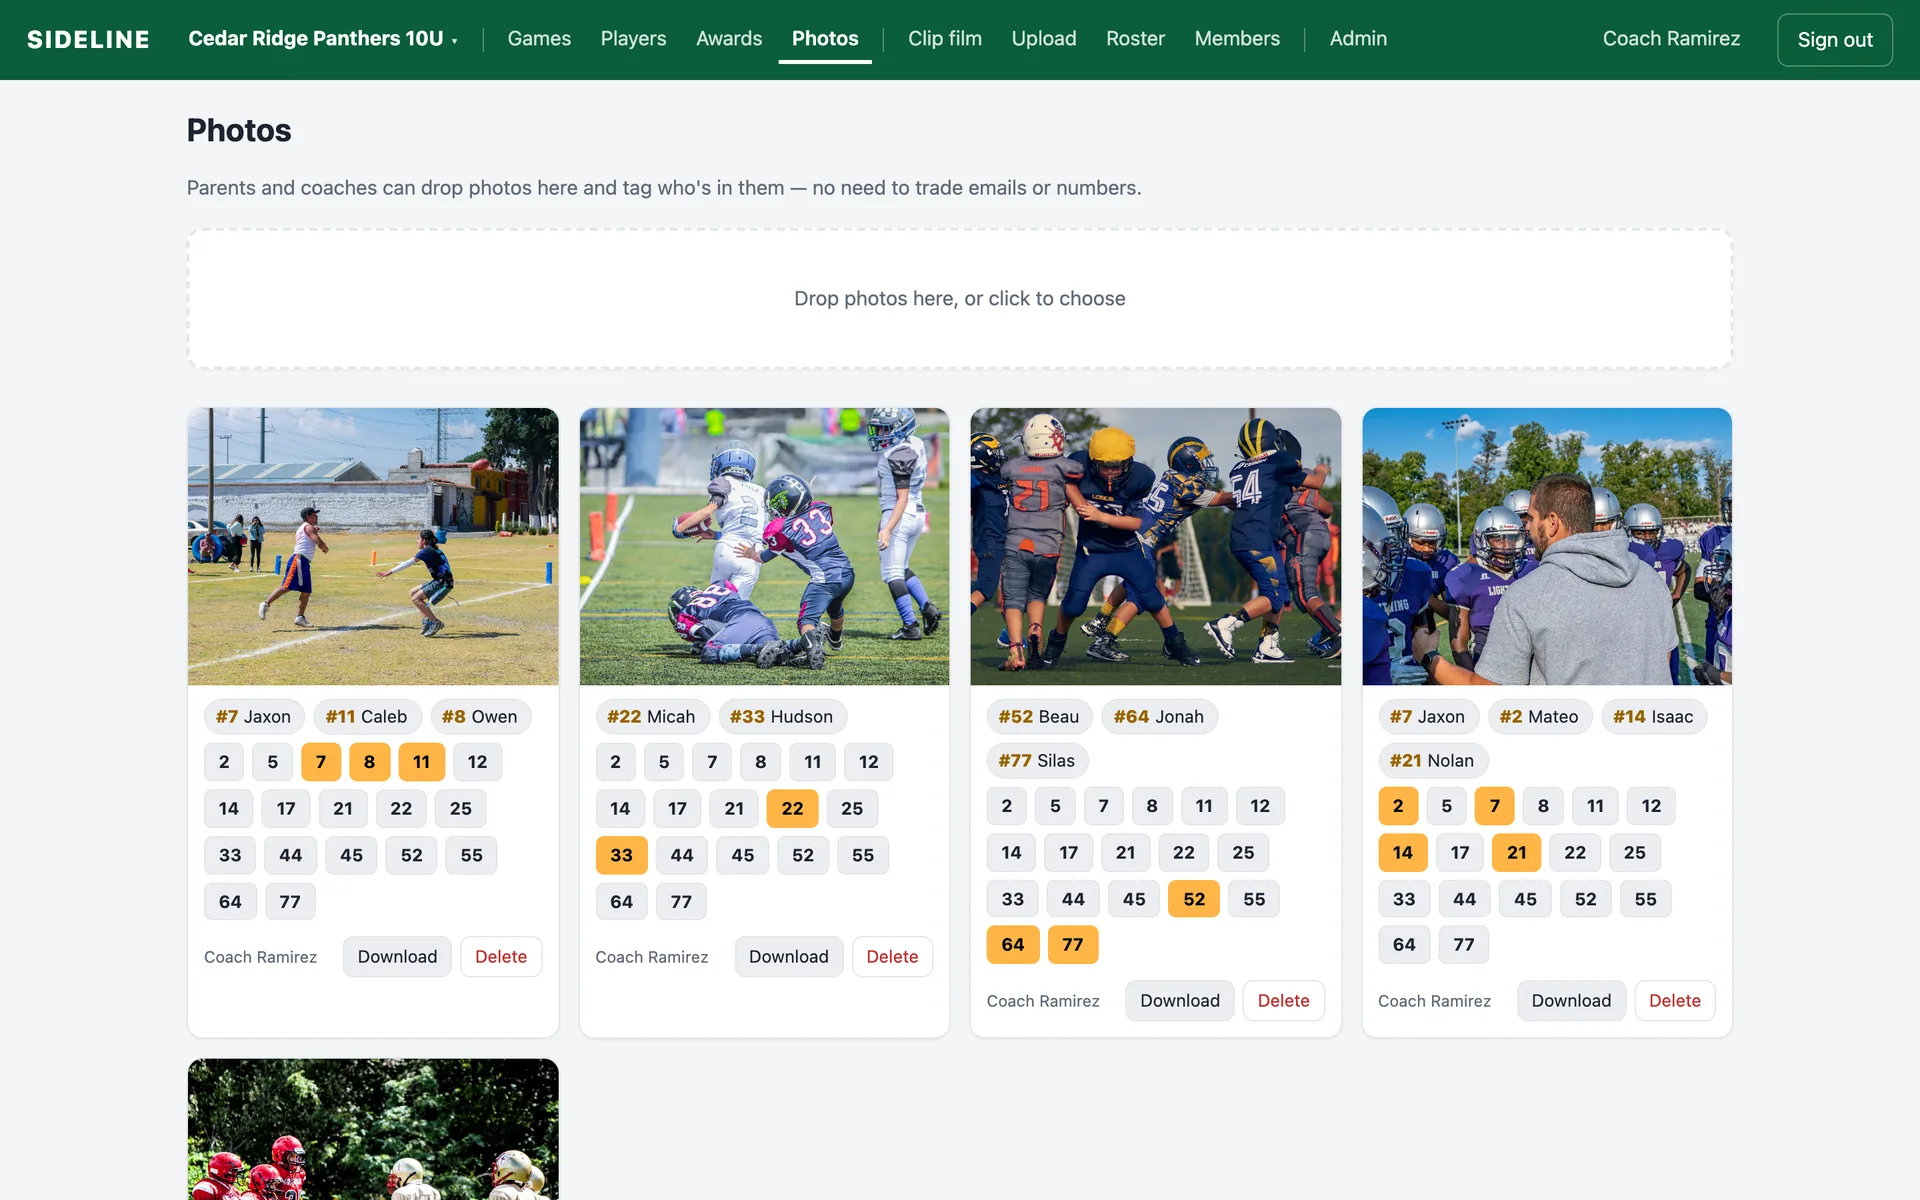The height and width of the screenshot is (1200, 1920).
Task: Untag number 21 on the Nolan photo card
Action: [x=1517, y=853]
